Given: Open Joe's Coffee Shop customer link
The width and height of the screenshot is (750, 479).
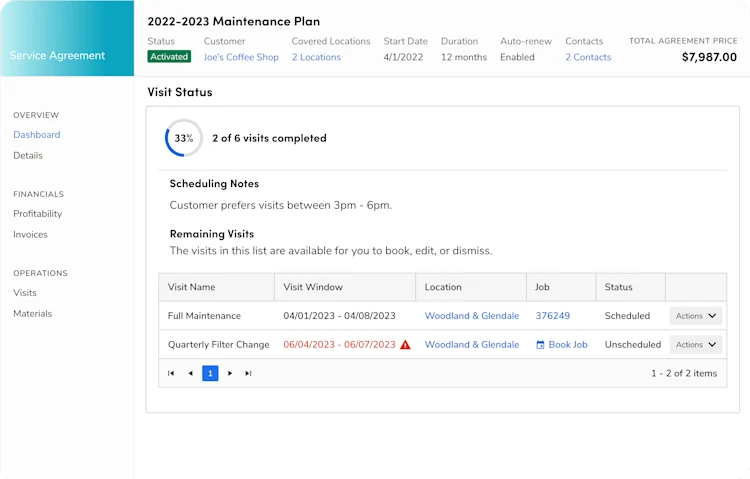Looking at the screenshot, I should (x=241, y=57).
